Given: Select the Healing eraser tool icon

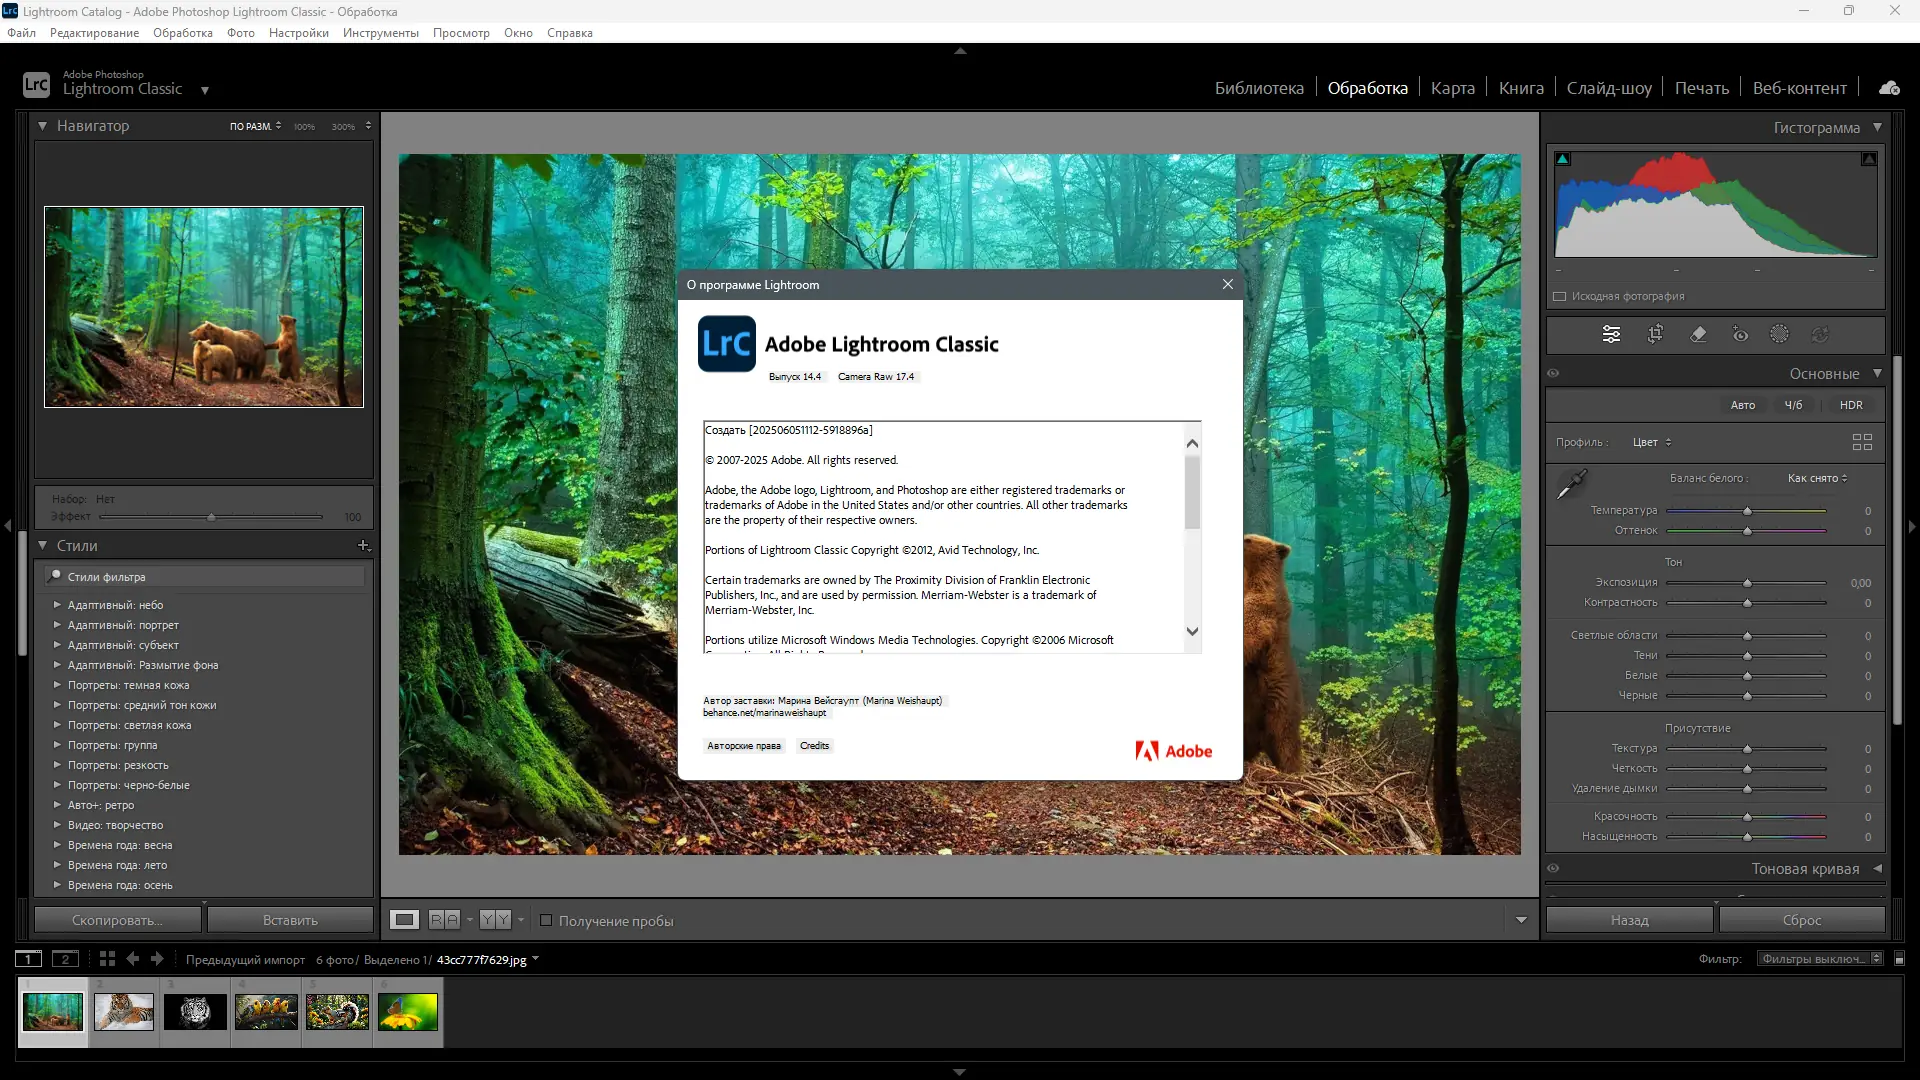Looking at the screenshot, I should click(1698, 334).
